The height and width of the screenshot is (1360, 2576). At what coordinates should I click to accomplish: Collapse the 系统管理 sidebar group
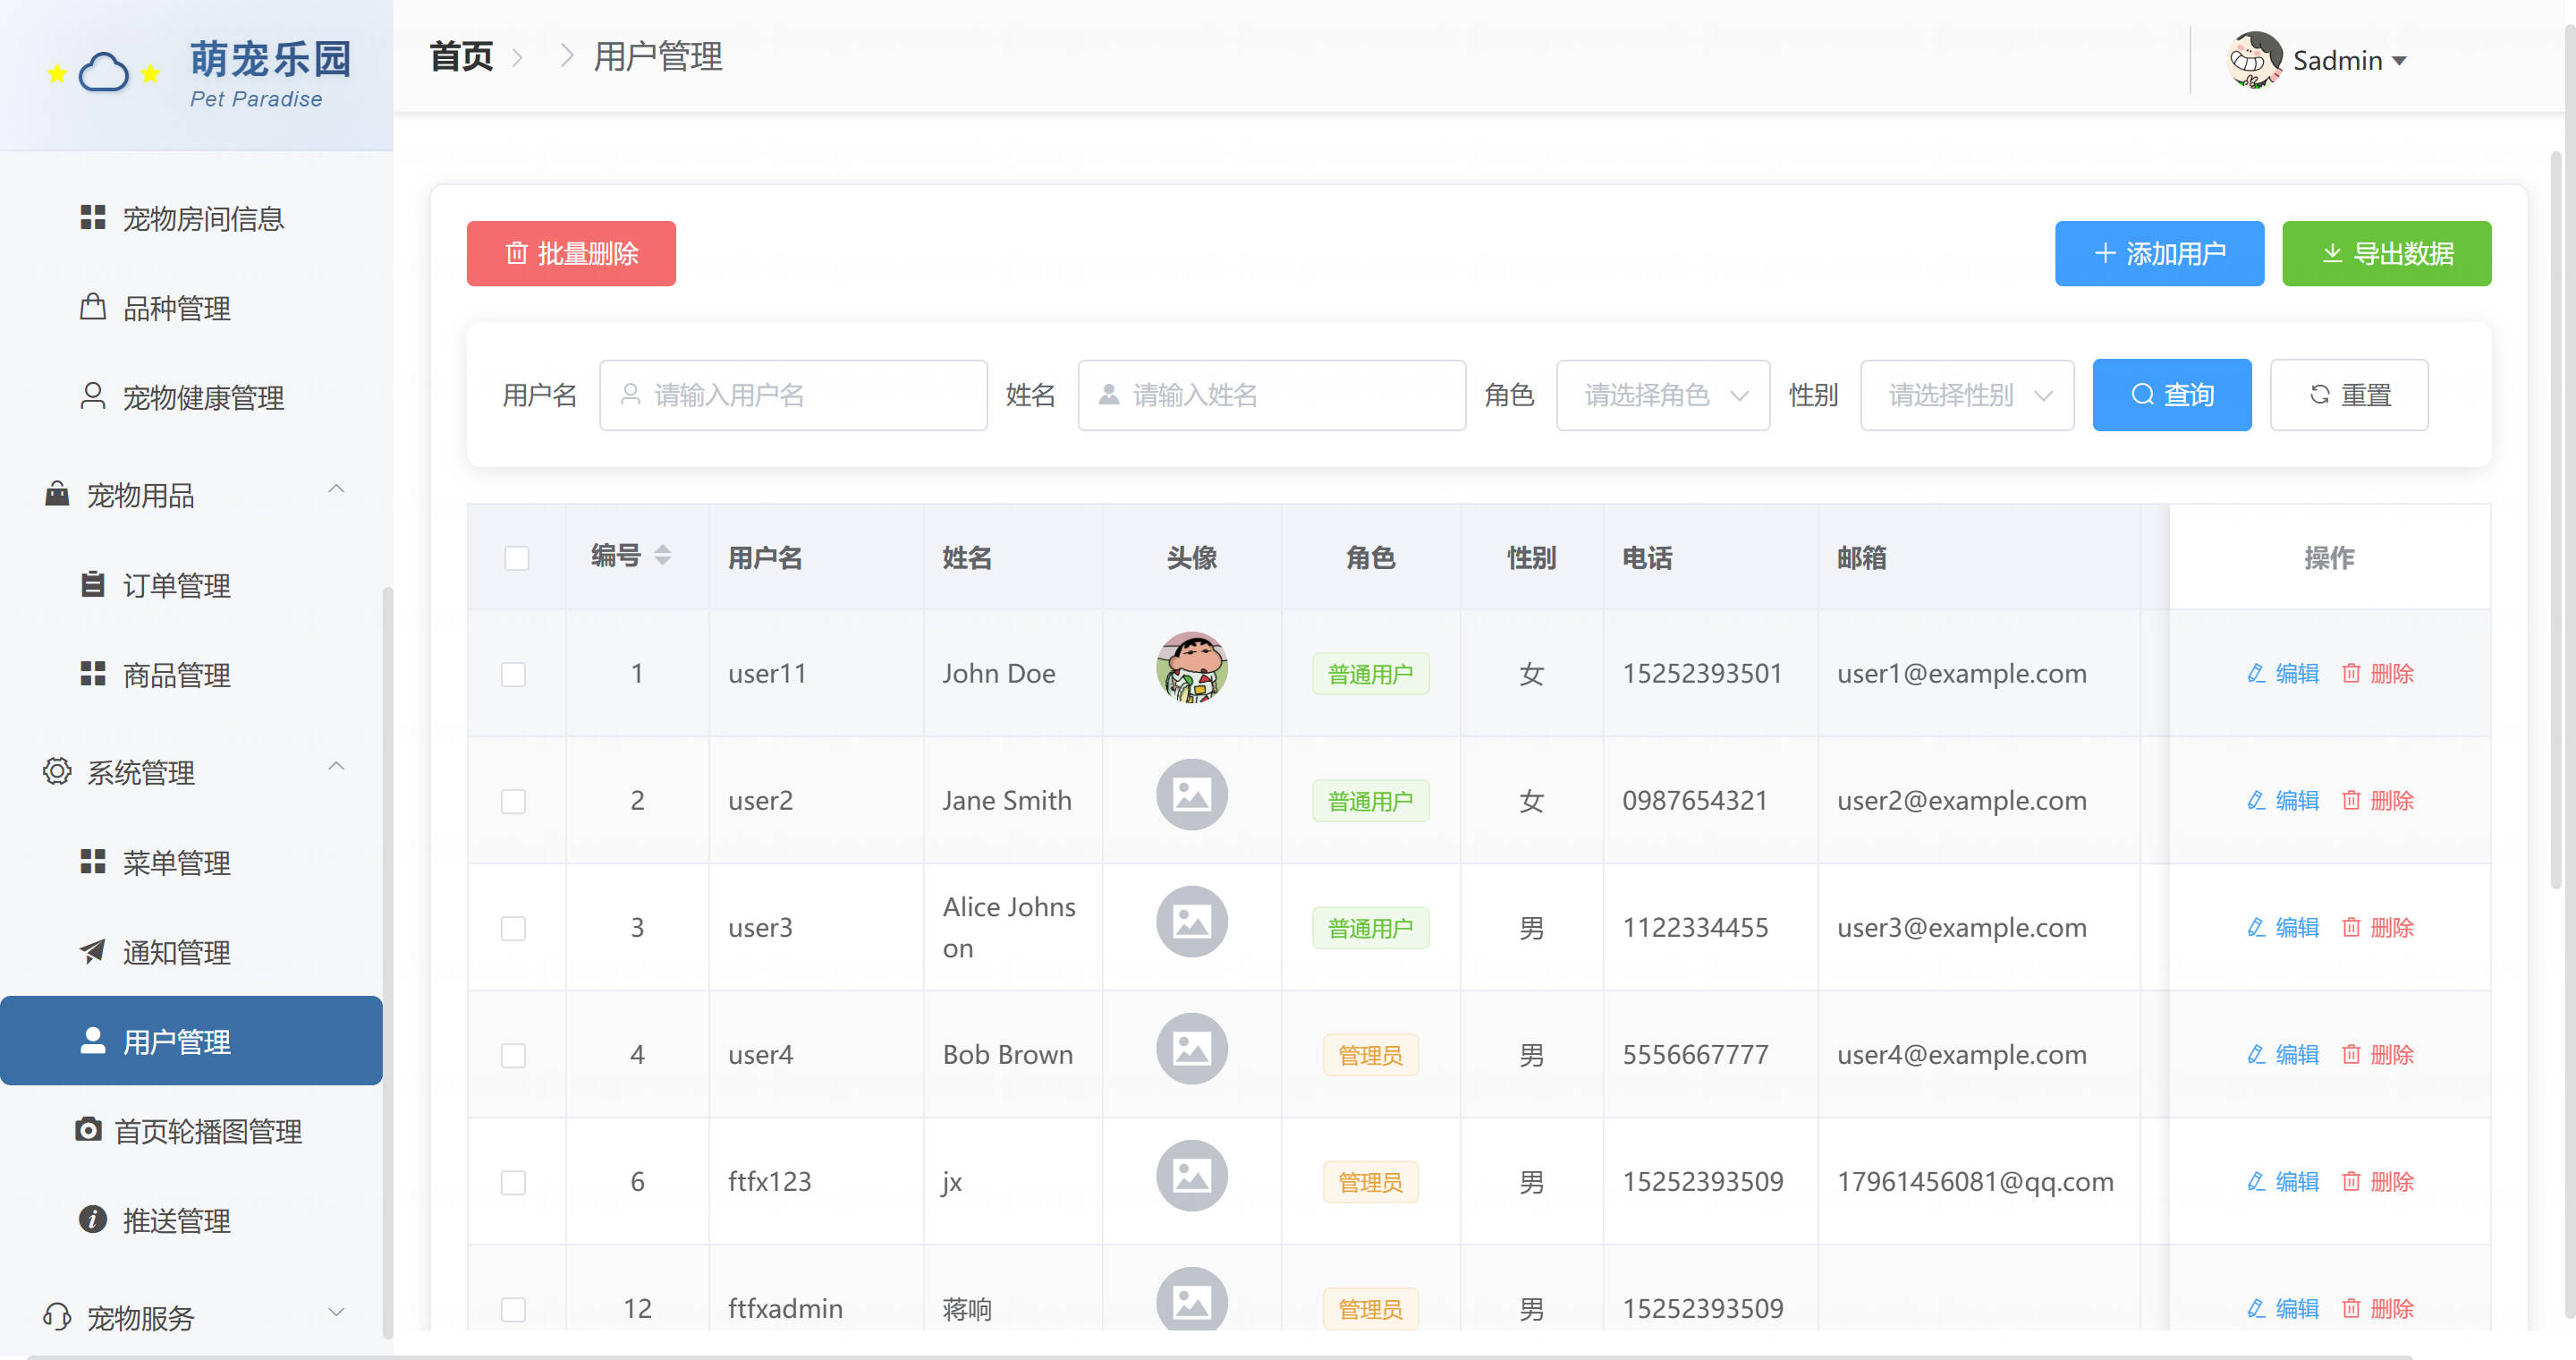[336, 767]
